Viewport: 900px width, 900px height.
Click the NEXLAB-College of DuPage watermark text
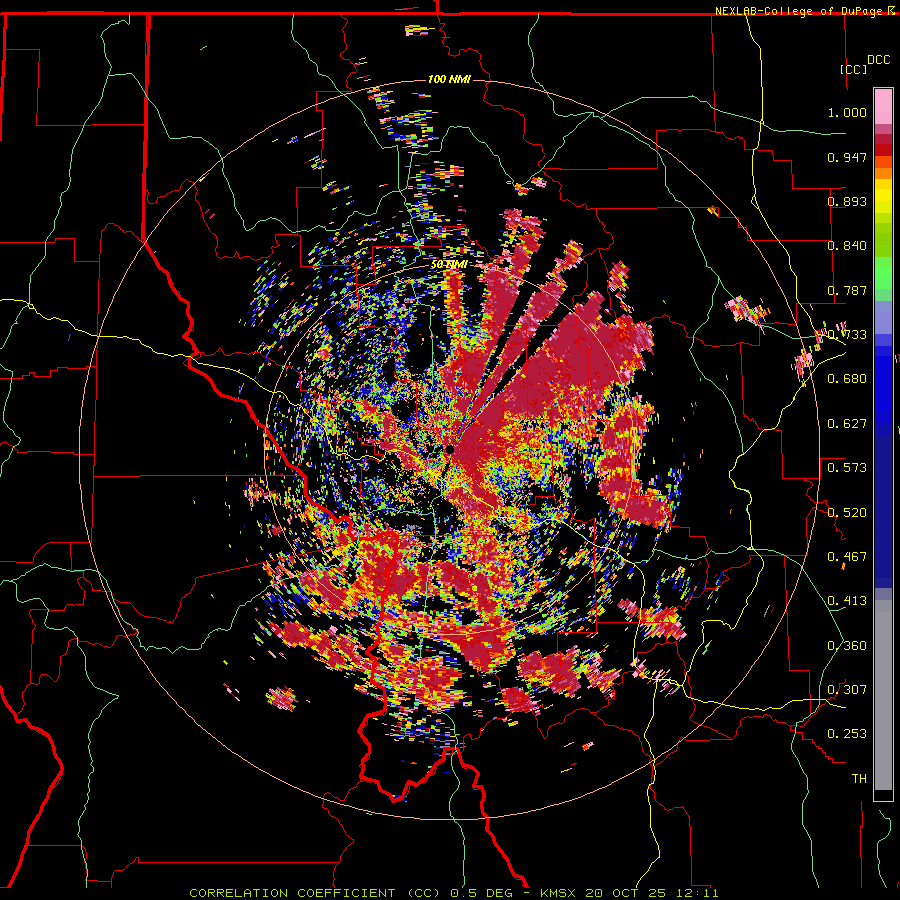[800, 11]
